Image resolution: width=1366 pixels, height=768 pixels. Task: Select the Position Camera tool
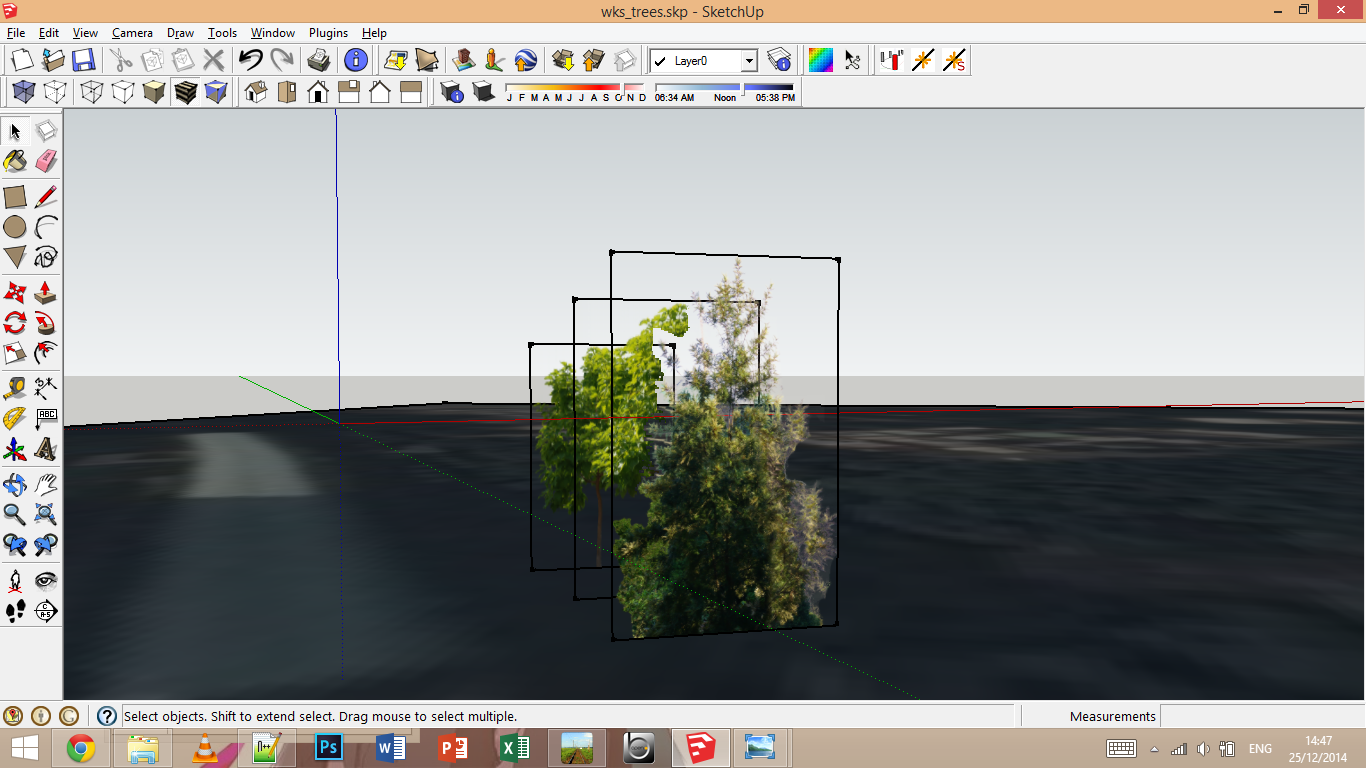pyautogui.click(x=15, y=580)
